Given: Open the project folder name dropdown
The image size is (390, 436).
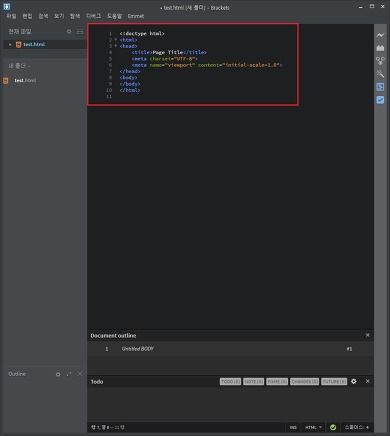Looking at the screenshot, I should tap(19, 66).
